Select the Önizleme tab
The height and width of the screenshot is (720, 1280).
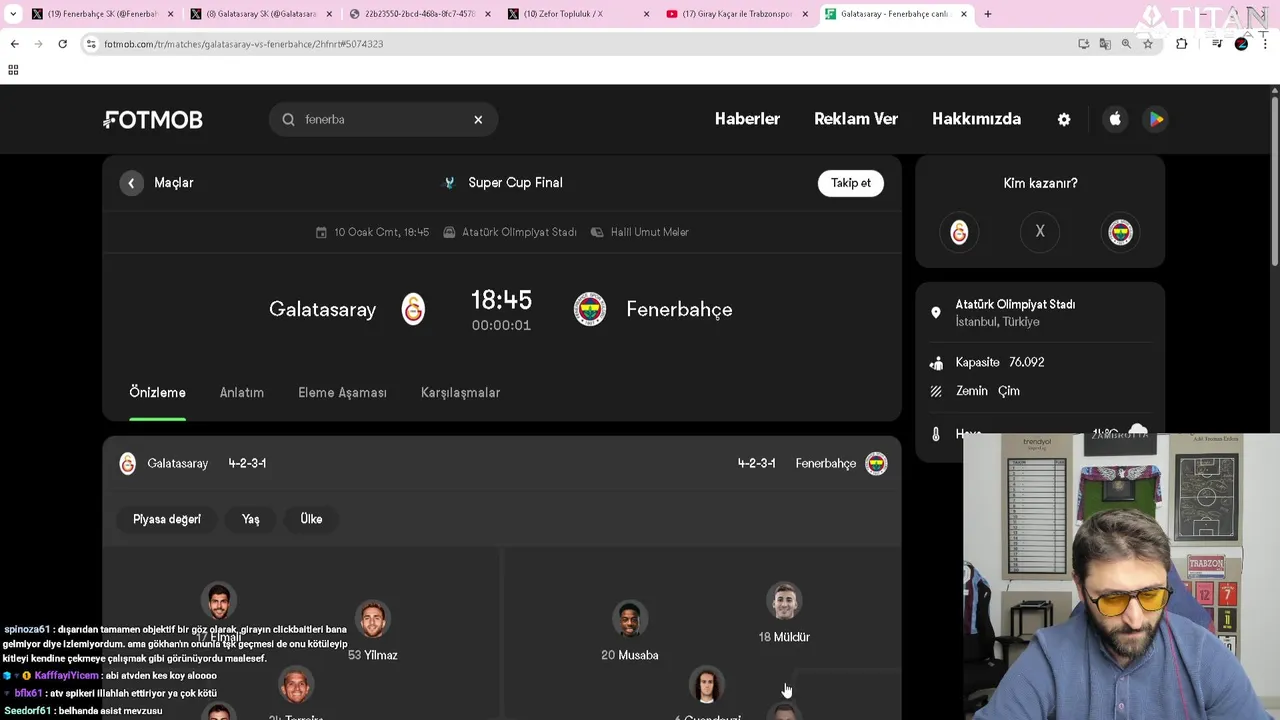coord(157,392)
